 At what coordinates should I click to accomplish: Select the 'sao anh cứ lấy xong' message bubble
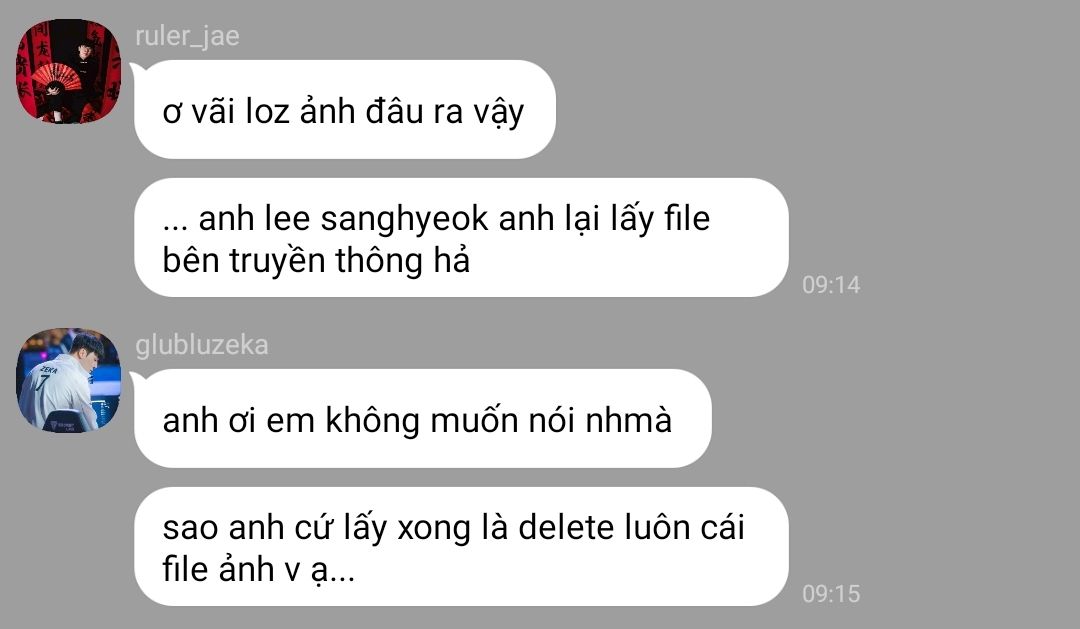coord(461,546)
